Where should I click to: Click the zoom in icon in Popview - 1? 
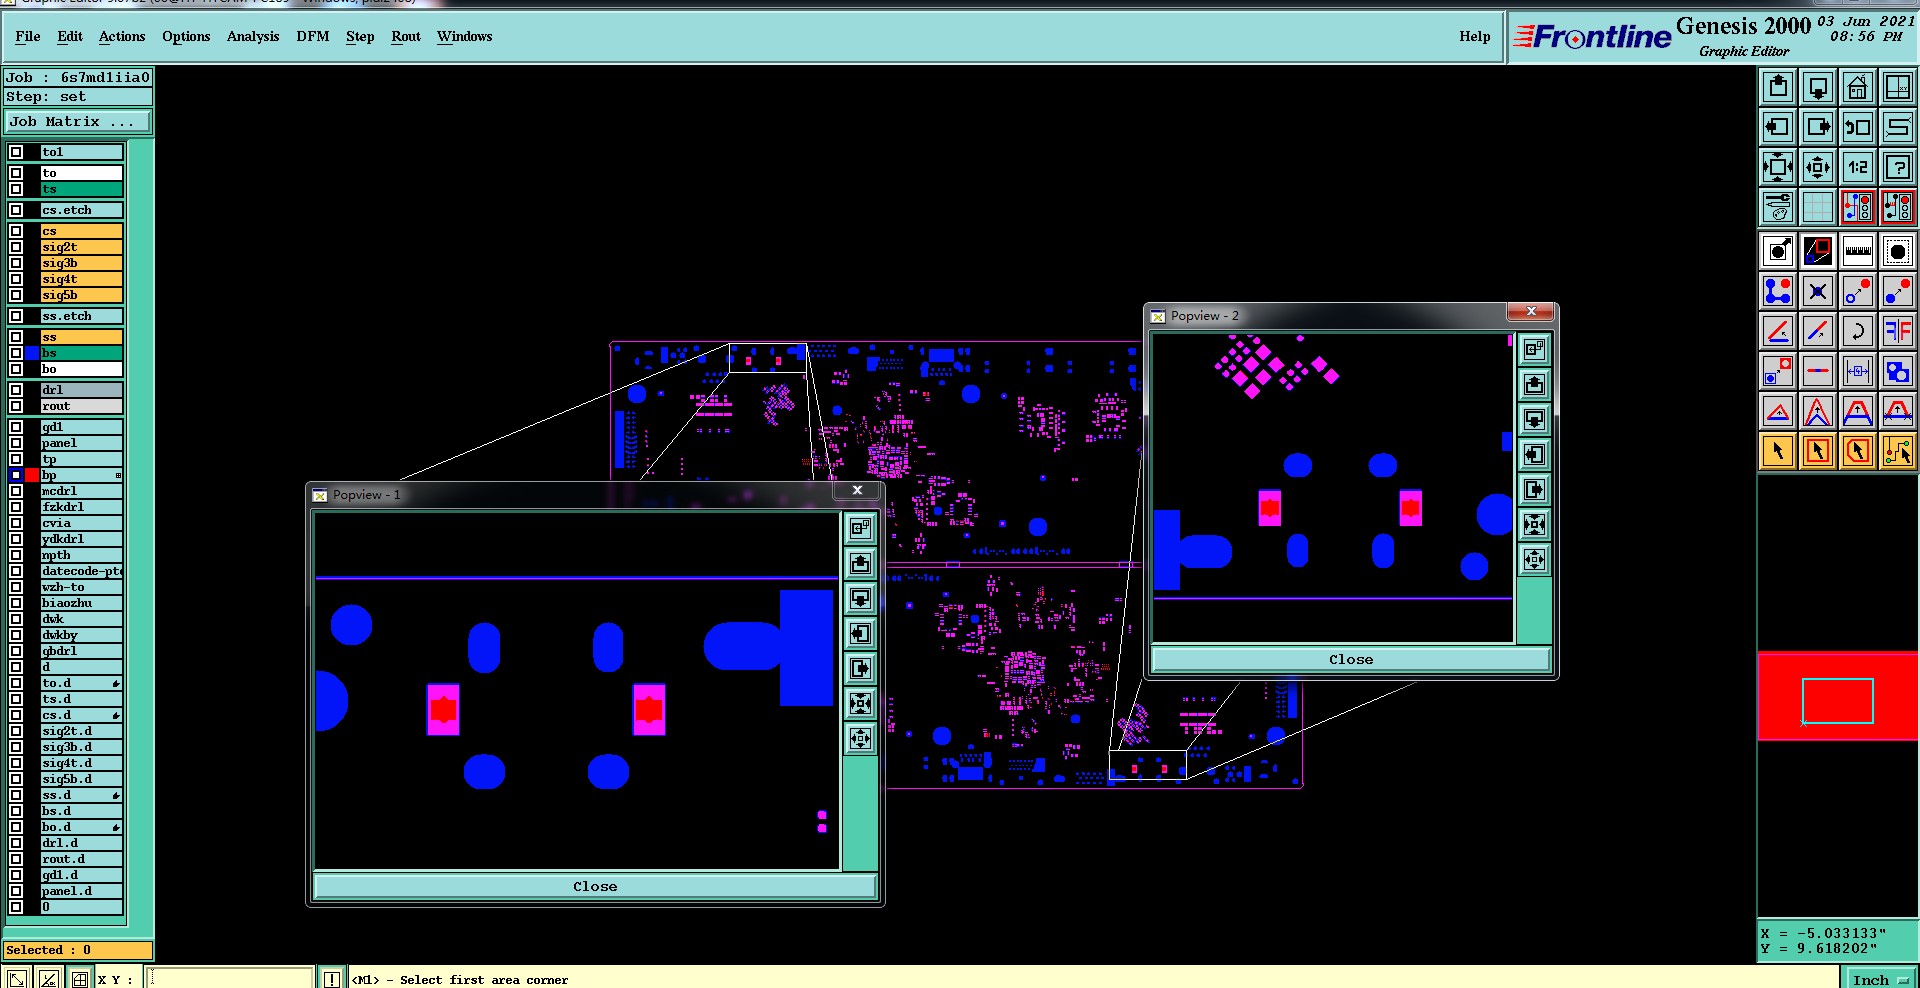860,703
